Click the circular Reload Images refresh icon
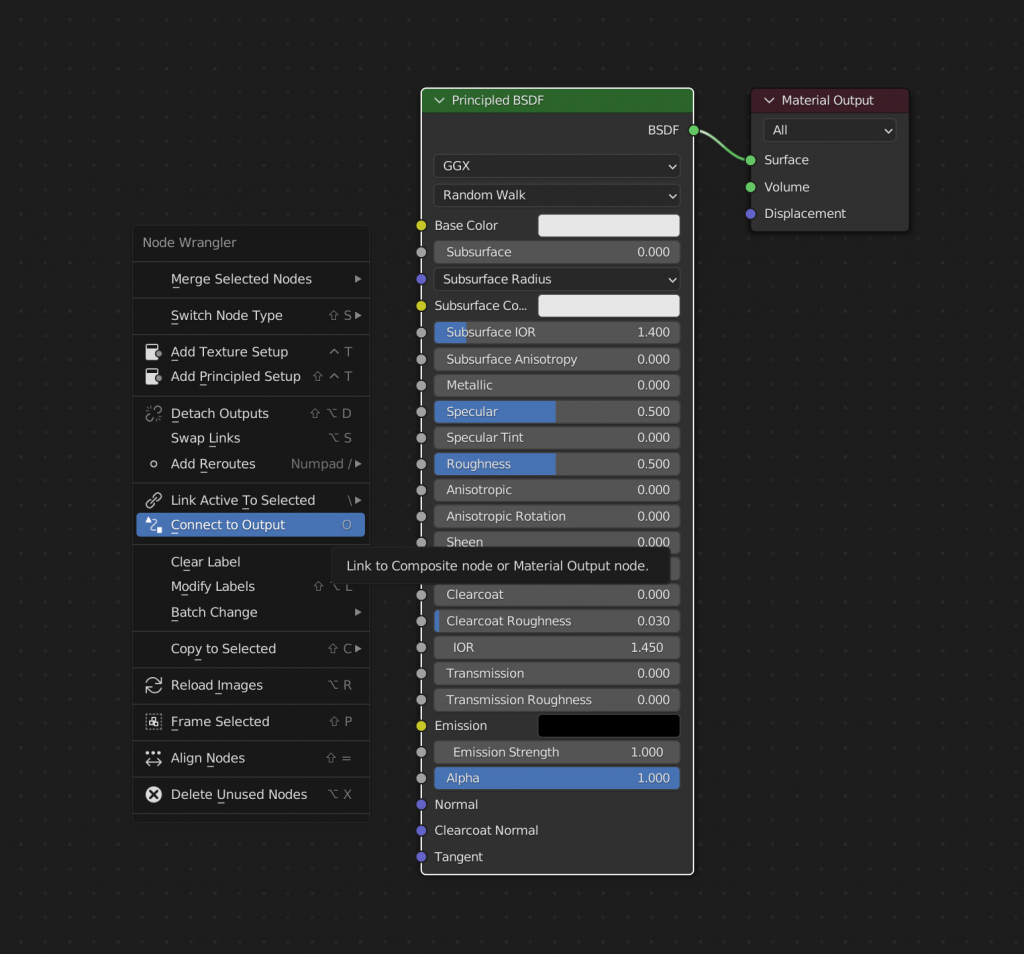The width and height of the screenshot is (1024, 954). point(152,685)
